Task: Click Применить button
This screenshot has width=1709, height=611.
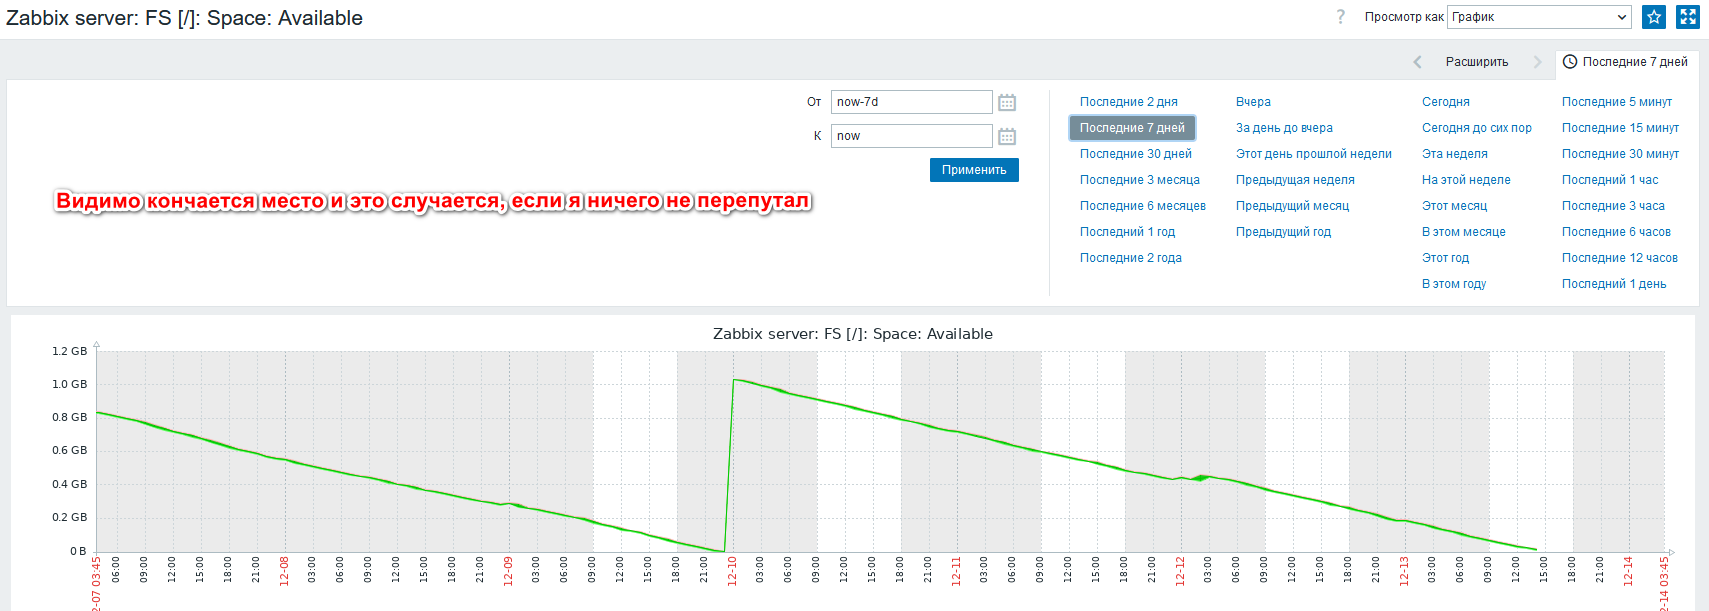Action: tap(974, 170)
